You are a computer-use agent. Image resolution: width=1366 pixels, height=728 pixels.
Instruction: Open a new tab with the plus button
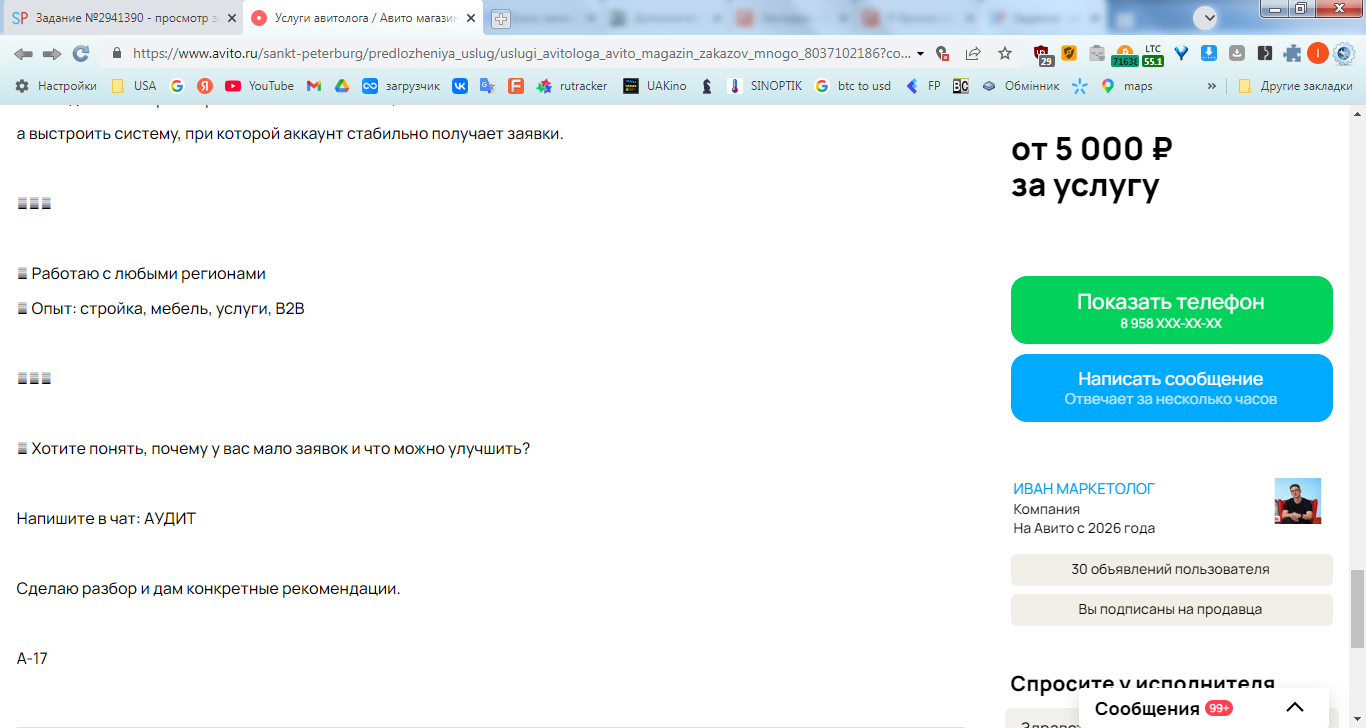[500, 18]
